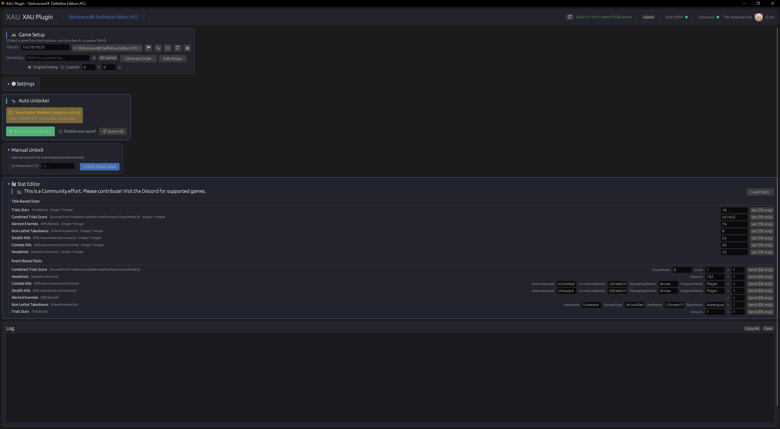The width and height of the screenshot is (780, 429).
Task: Click Edit Delays button
Action: point(173,58)
